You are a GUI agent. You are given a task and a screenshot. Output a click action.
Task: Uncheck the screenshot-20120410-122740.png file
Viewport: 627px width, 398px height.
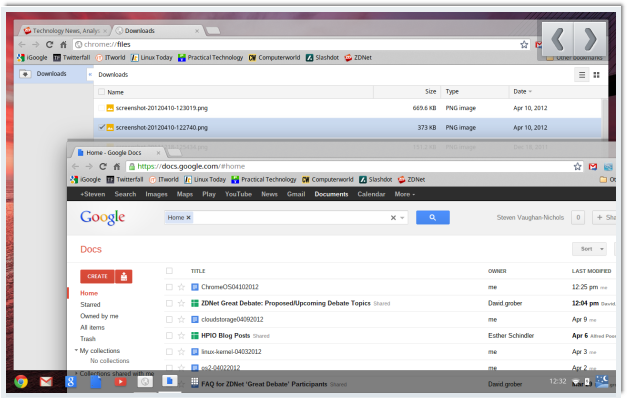[x=102, y=127]
